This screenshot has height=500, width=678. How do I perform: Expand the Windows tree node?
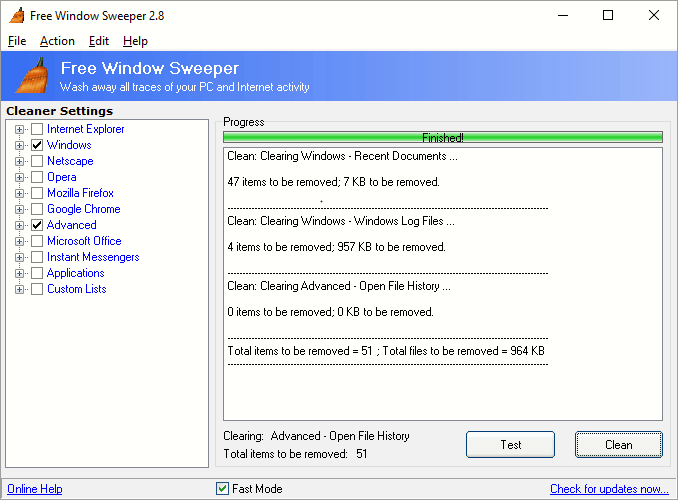coord(19,145)
